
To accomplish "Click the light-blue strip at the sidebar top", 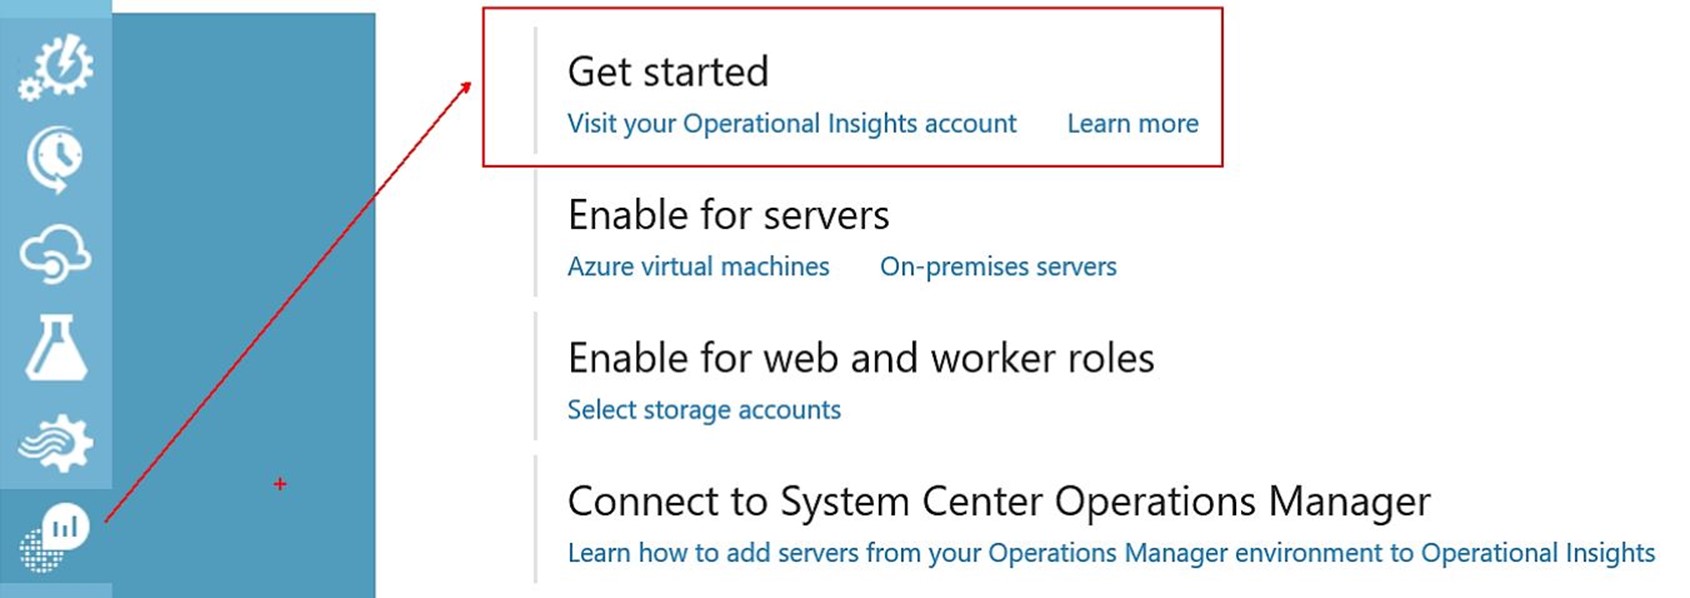I will pos(56,8).
